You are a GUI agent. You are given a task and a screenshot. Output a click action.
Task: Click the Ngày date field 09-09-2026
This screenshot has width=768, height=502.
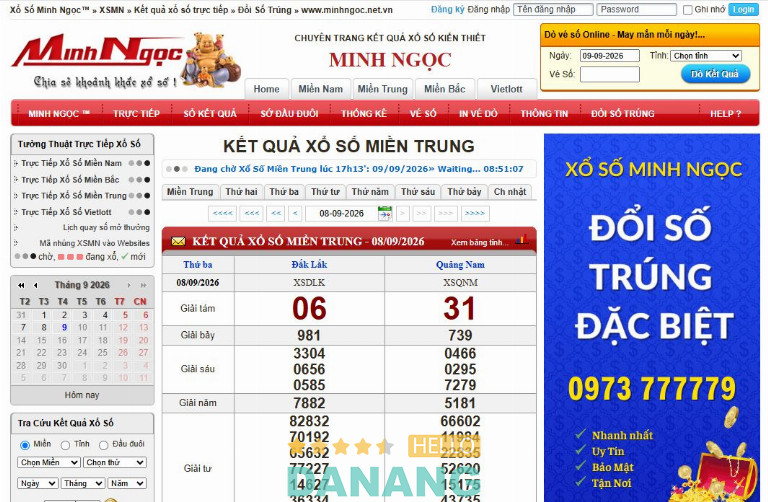610,56
